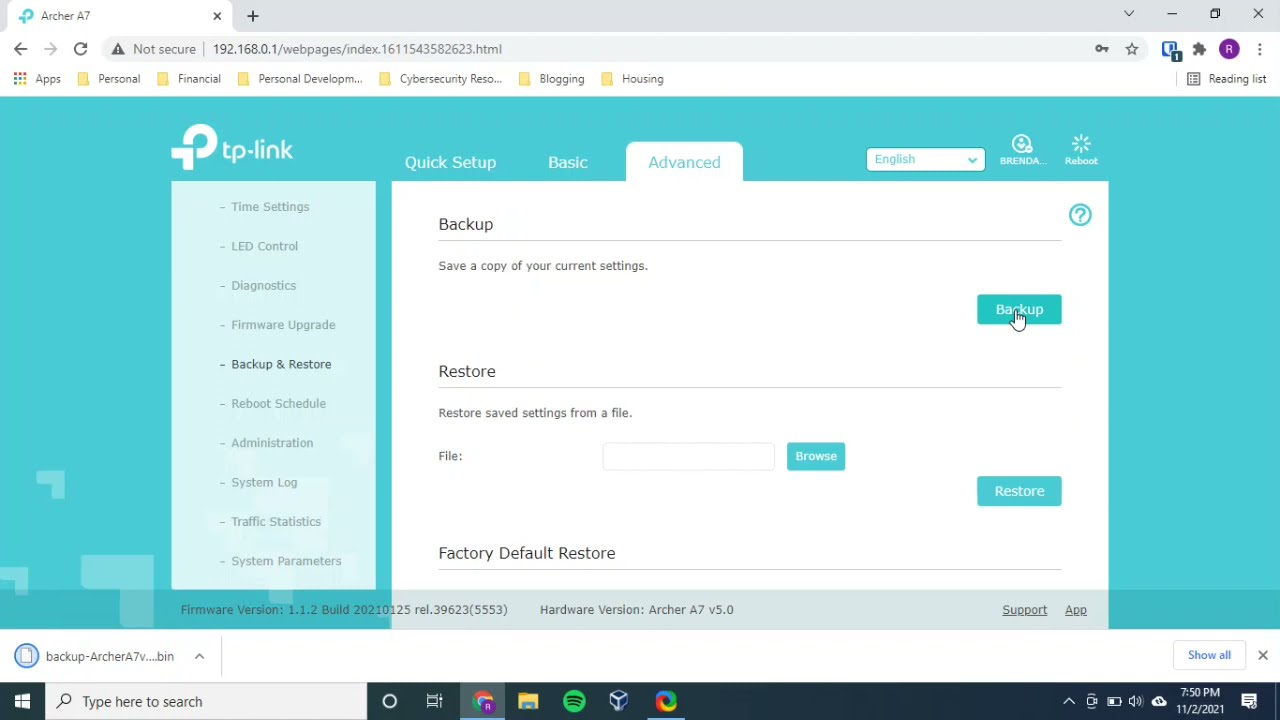The width and height of the screenshot is (1280, 720).
Task: Show hidden system tray icons
Action: pyautogui.click(x=1068, y=701)
